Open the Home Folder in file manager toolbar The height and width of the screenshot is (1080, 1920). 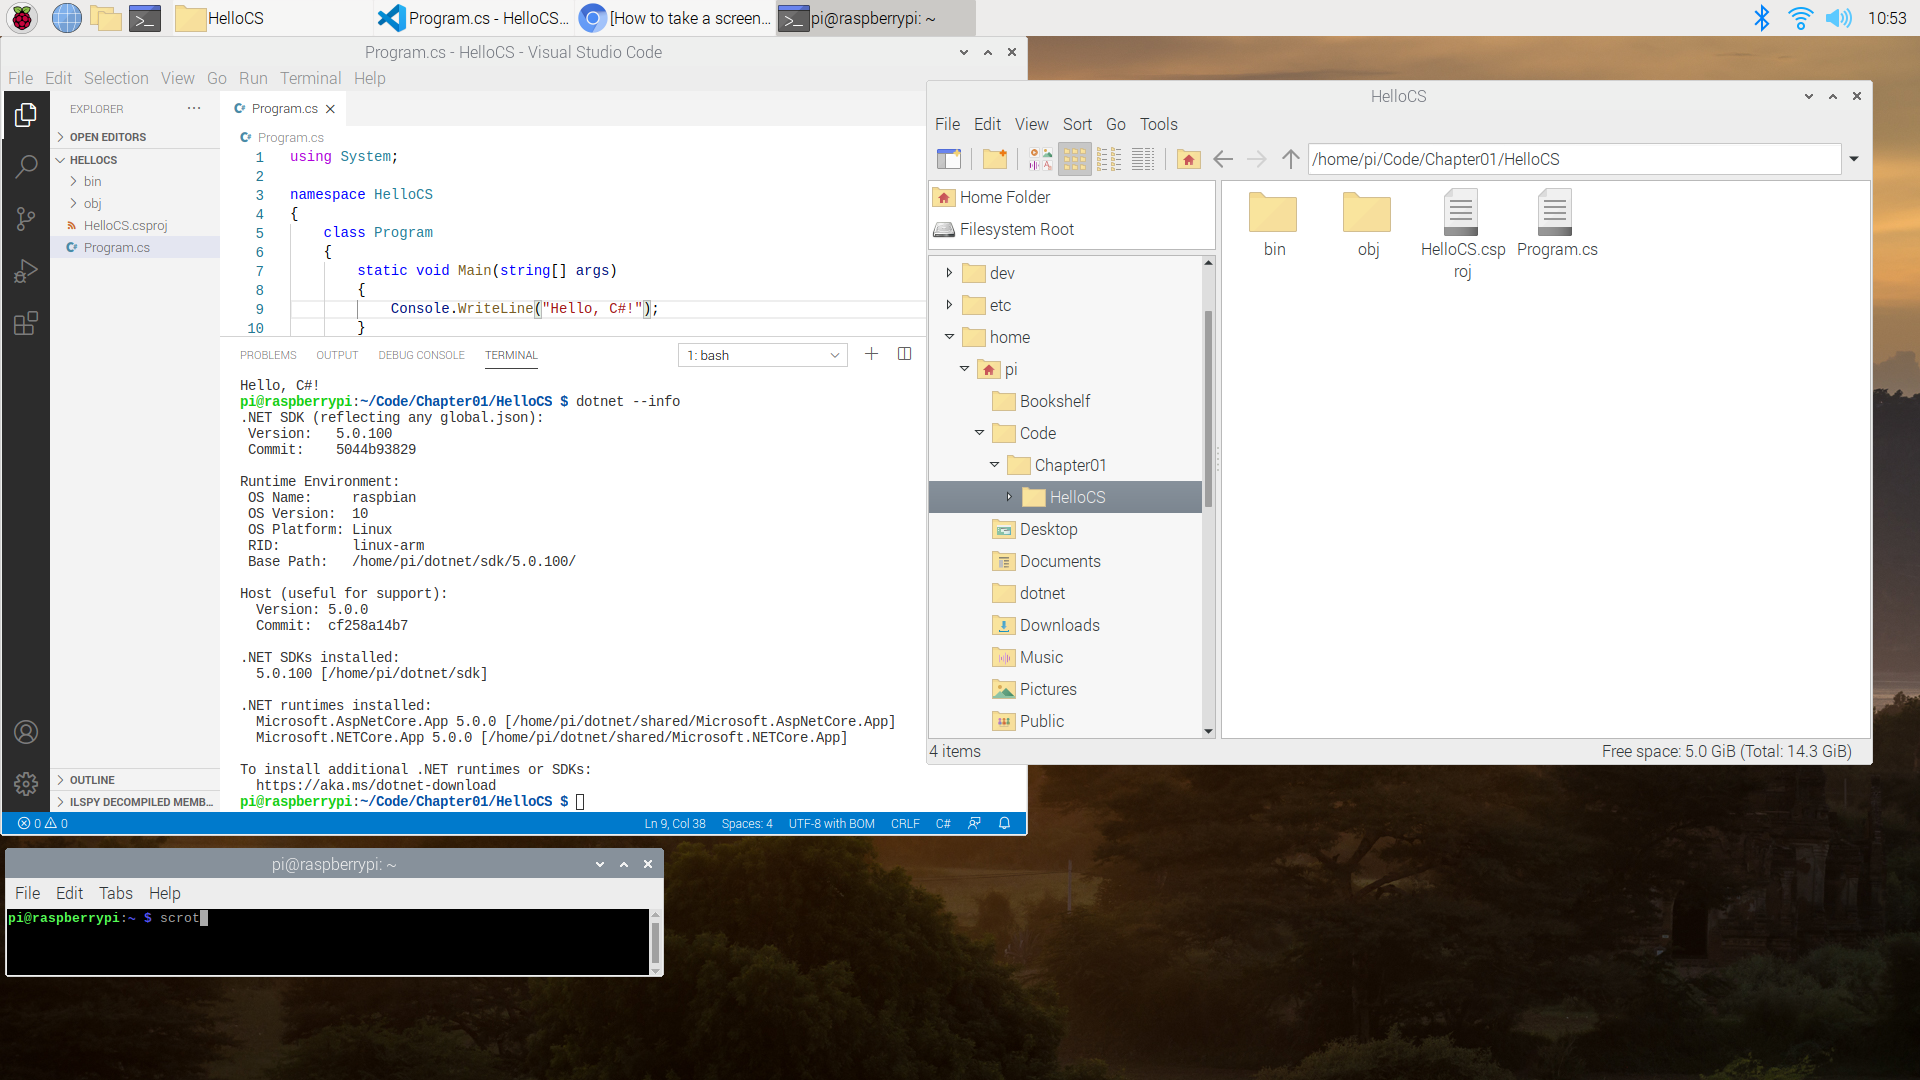[1188, 158]
